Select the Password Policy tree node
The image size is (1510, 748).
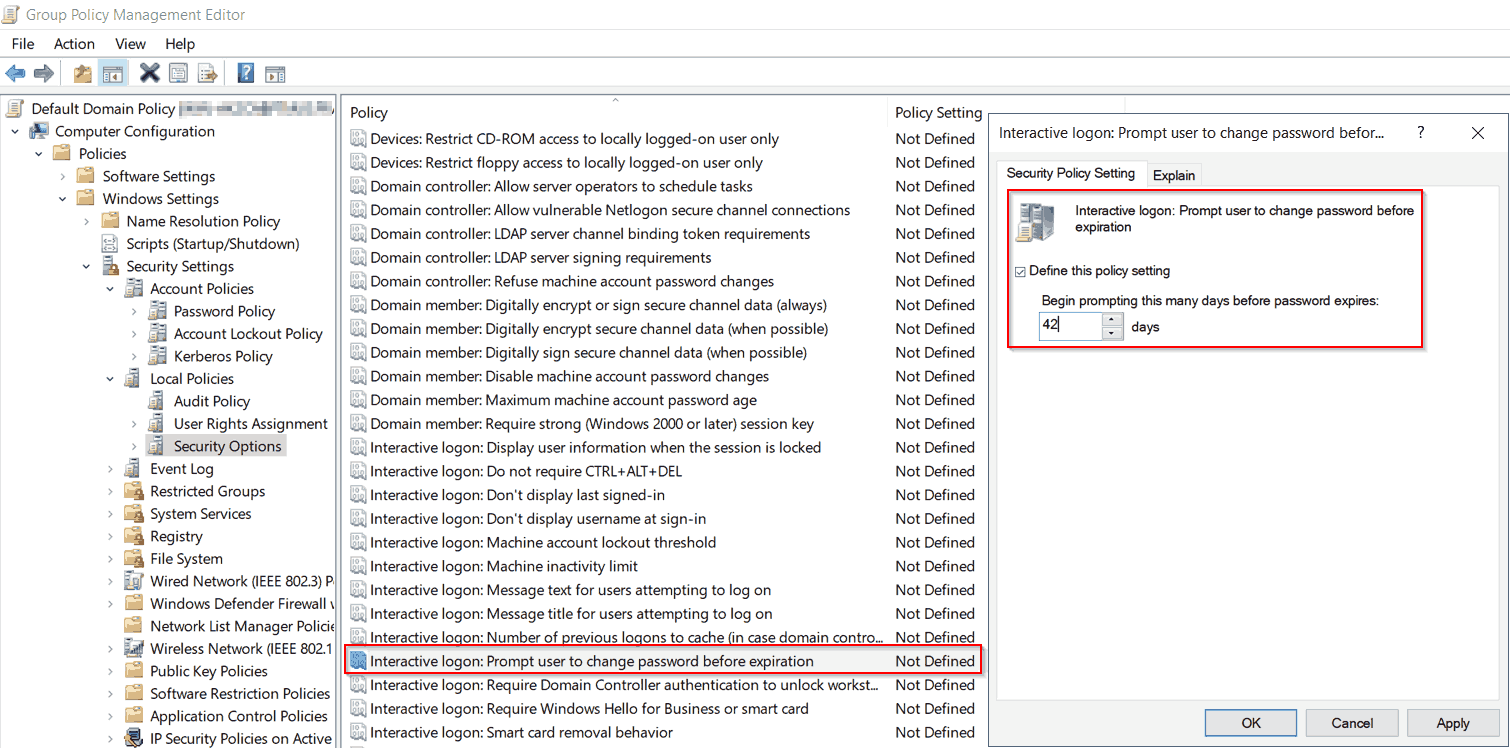coord(222,310)
